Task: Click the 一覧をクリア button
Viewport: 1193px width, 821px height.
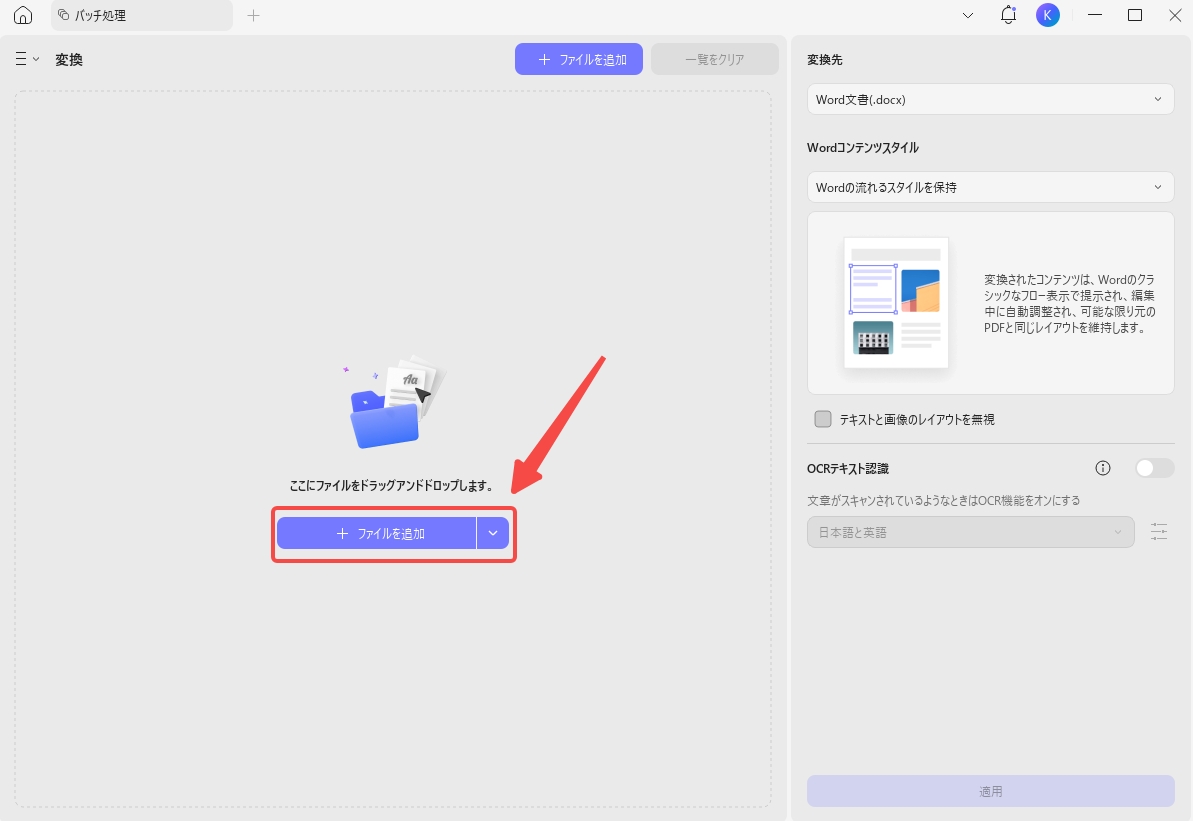Action: point(714,59)
